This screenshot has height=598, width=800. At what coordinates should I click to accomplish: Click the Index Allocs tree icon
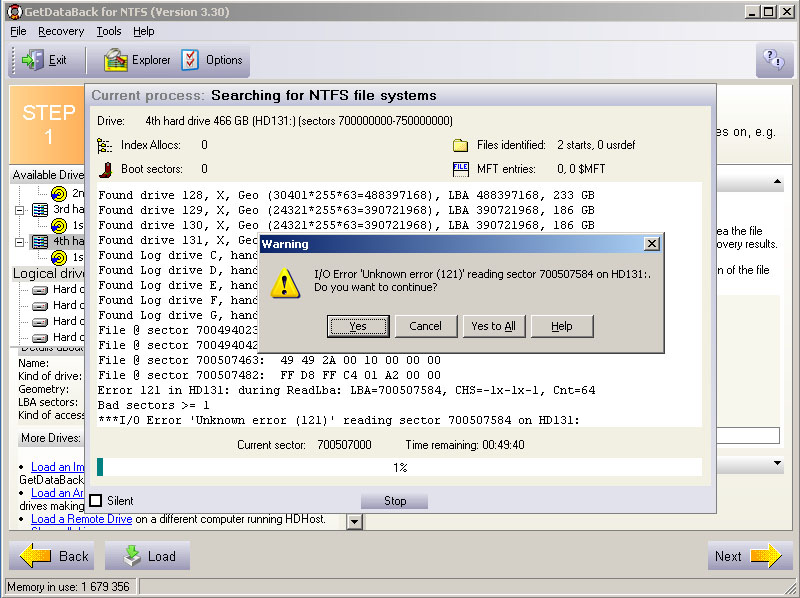[104, 146]
